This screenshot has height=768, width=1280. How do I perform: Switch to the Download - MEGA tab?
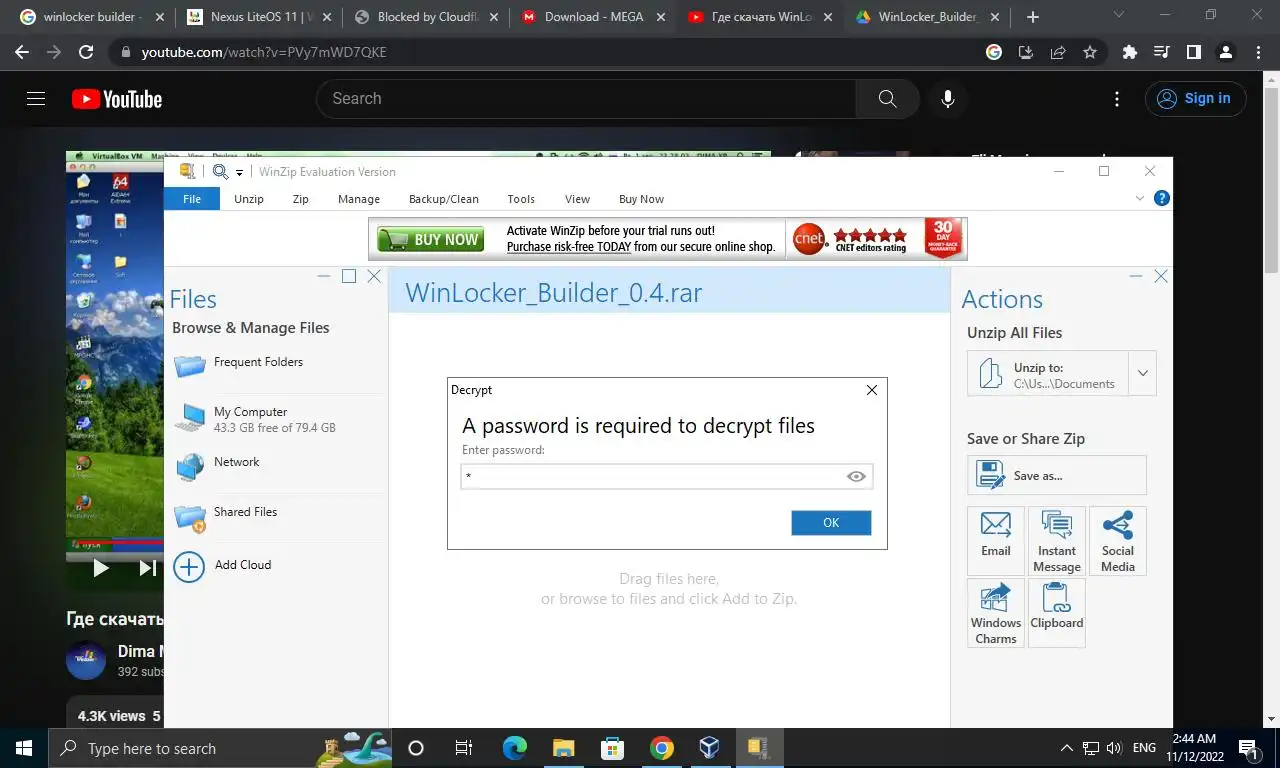[591, 17]
